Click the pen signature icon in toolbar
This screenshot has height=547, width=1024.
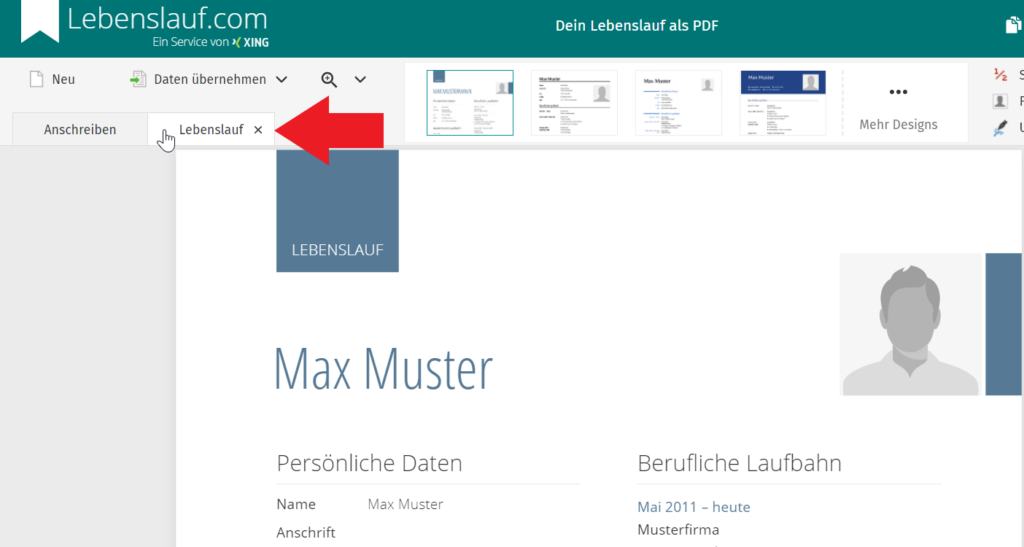coord(1000,129)
